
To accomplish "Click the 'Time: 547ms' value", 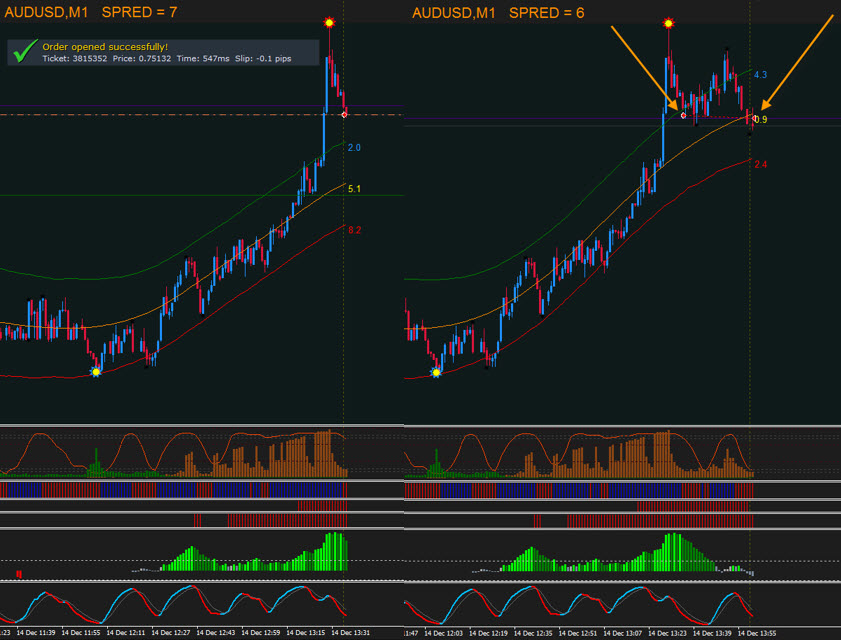I will [x=203, y=58].
